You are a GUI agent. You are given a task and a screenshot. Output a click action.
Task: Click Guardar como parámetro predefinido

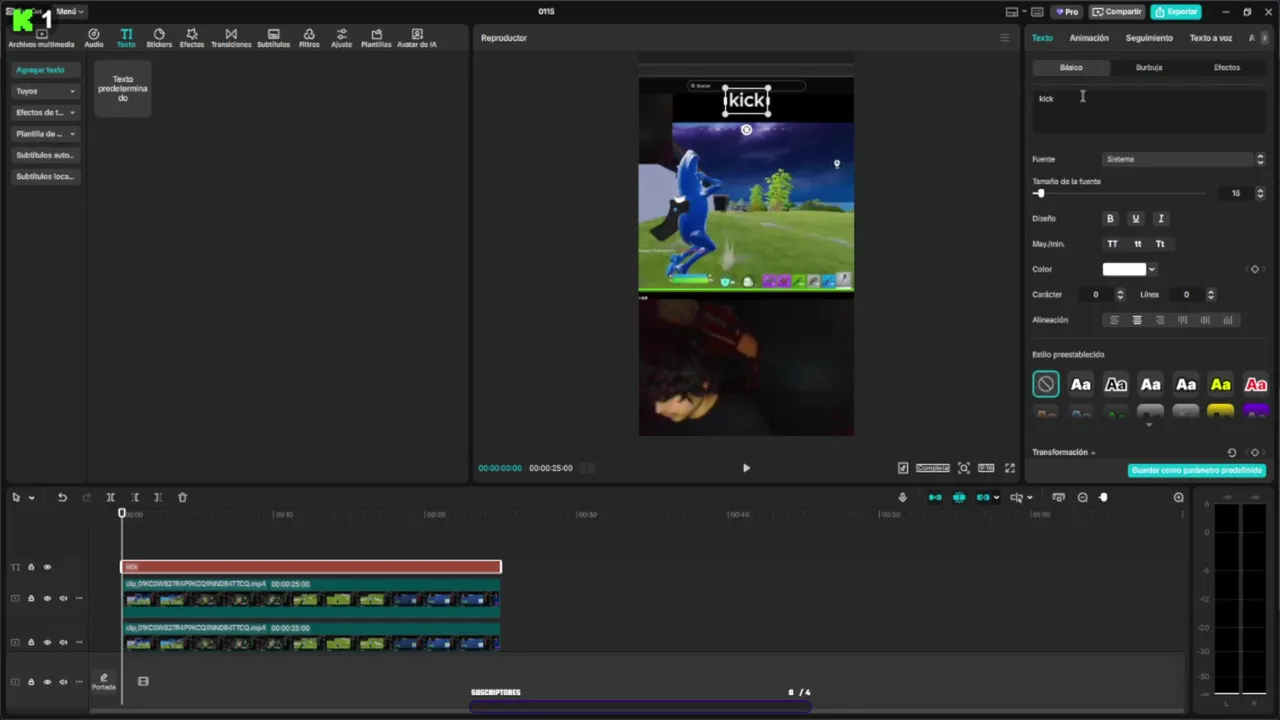click(1196, 470)
